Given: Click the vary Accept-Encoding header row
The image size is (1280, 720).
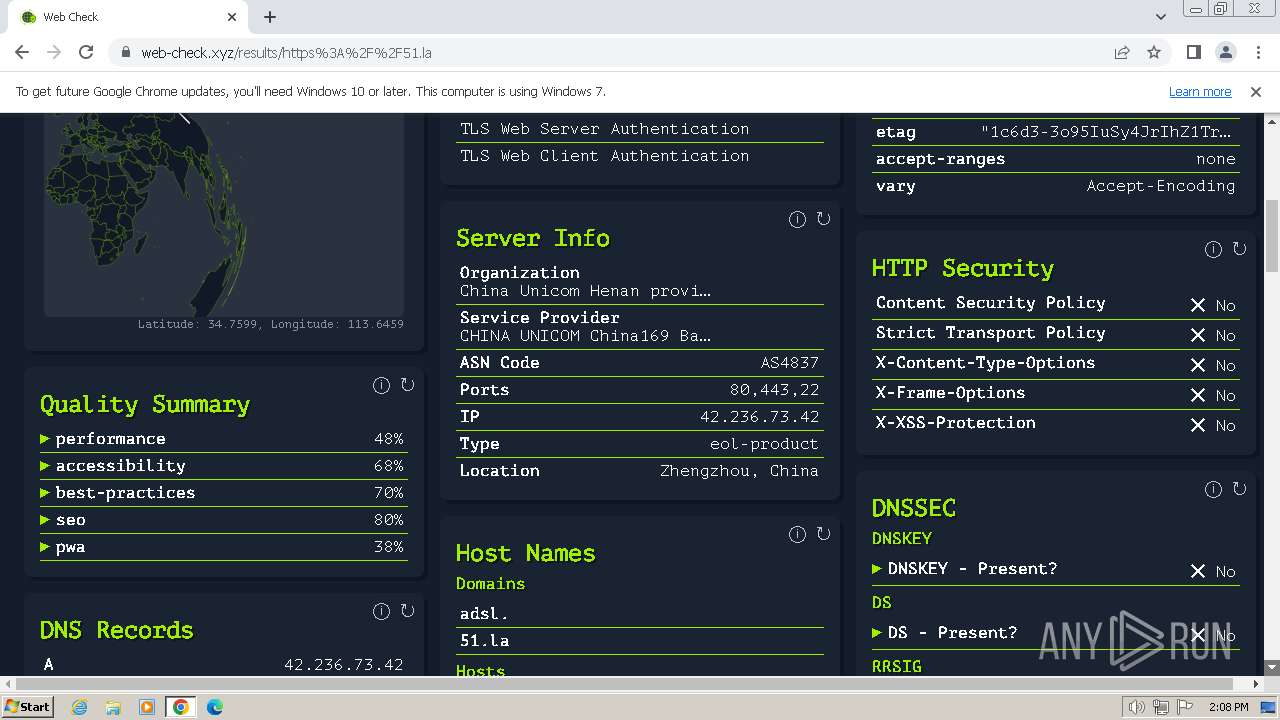Looking at the screenshot, I should 1056,186.
